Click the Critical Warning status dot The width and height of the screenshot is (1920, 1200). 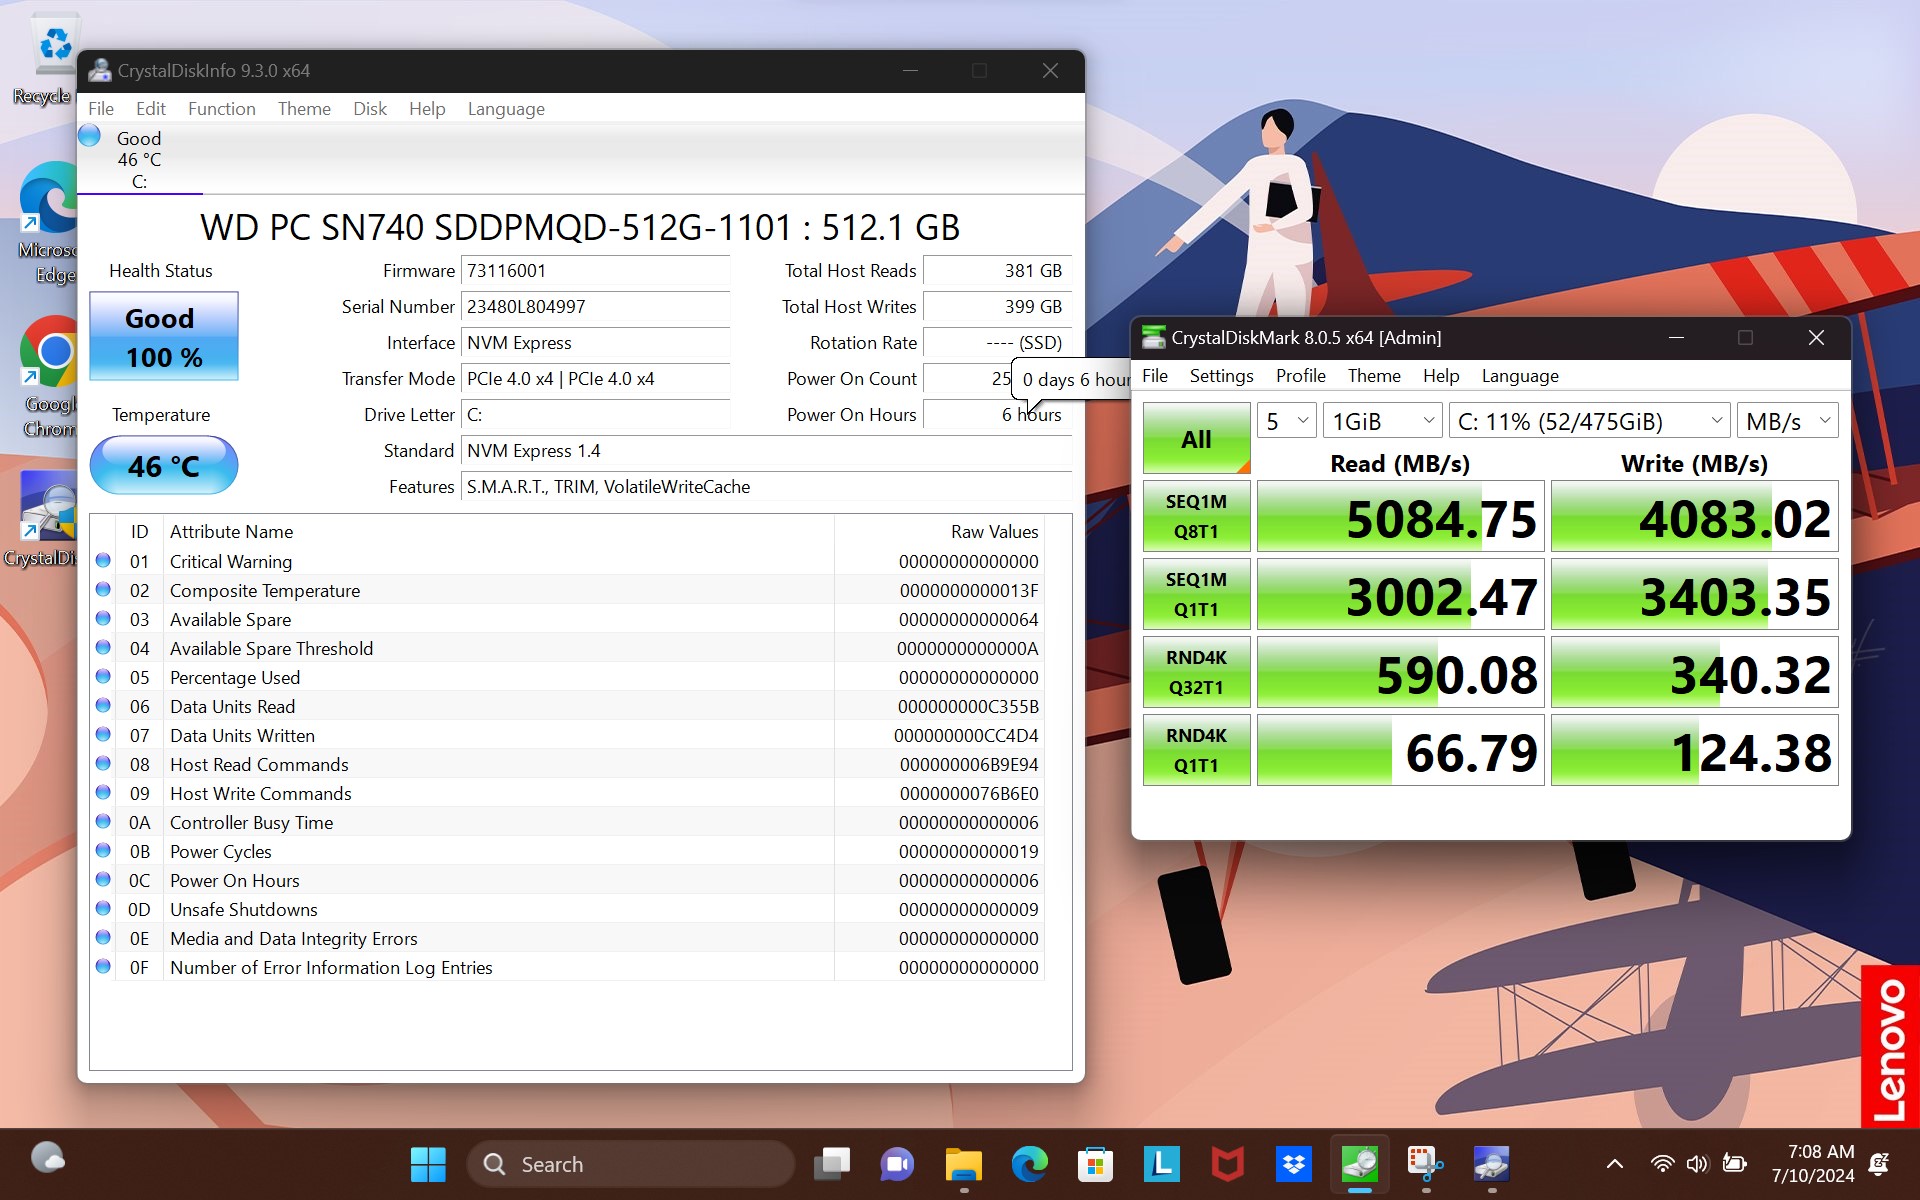(103, 561)
